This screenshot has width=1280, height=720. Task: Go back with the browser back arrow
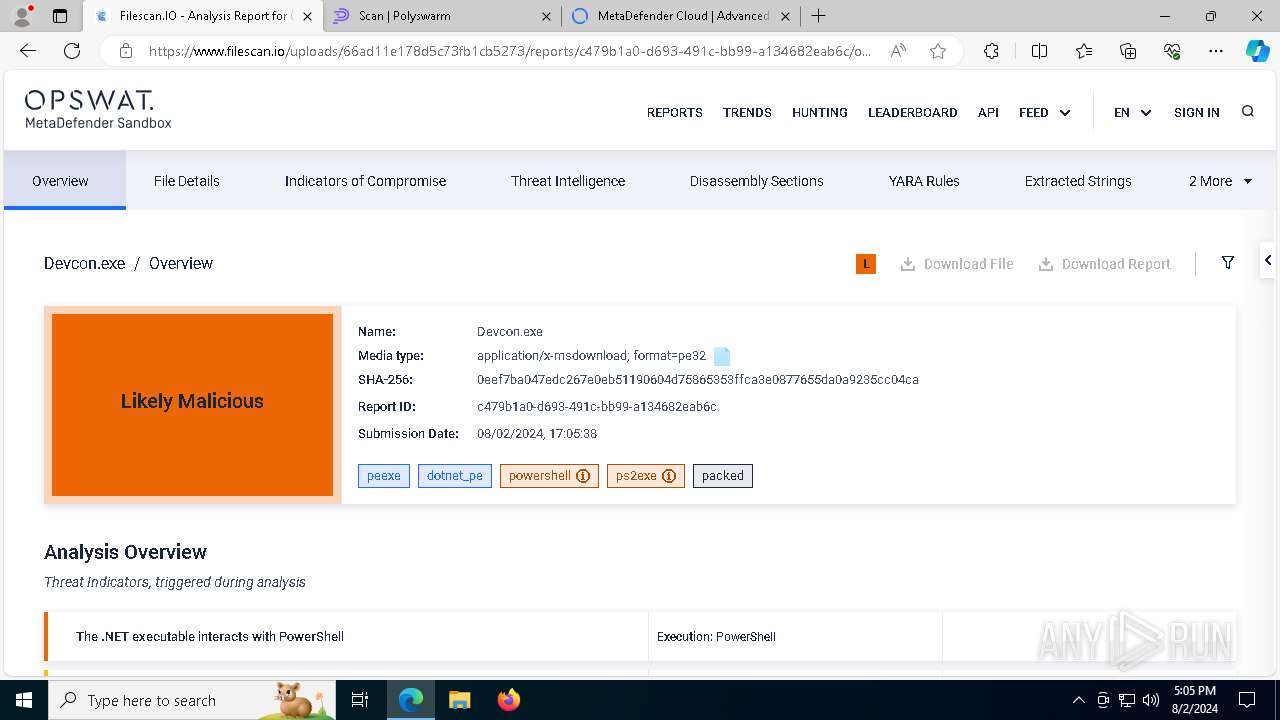click(28, 51)
